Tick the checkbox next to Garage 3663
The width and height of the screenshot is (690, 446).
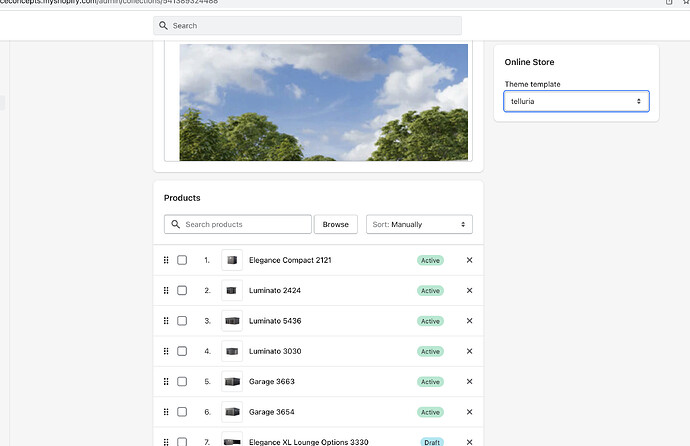click(182, 382)
